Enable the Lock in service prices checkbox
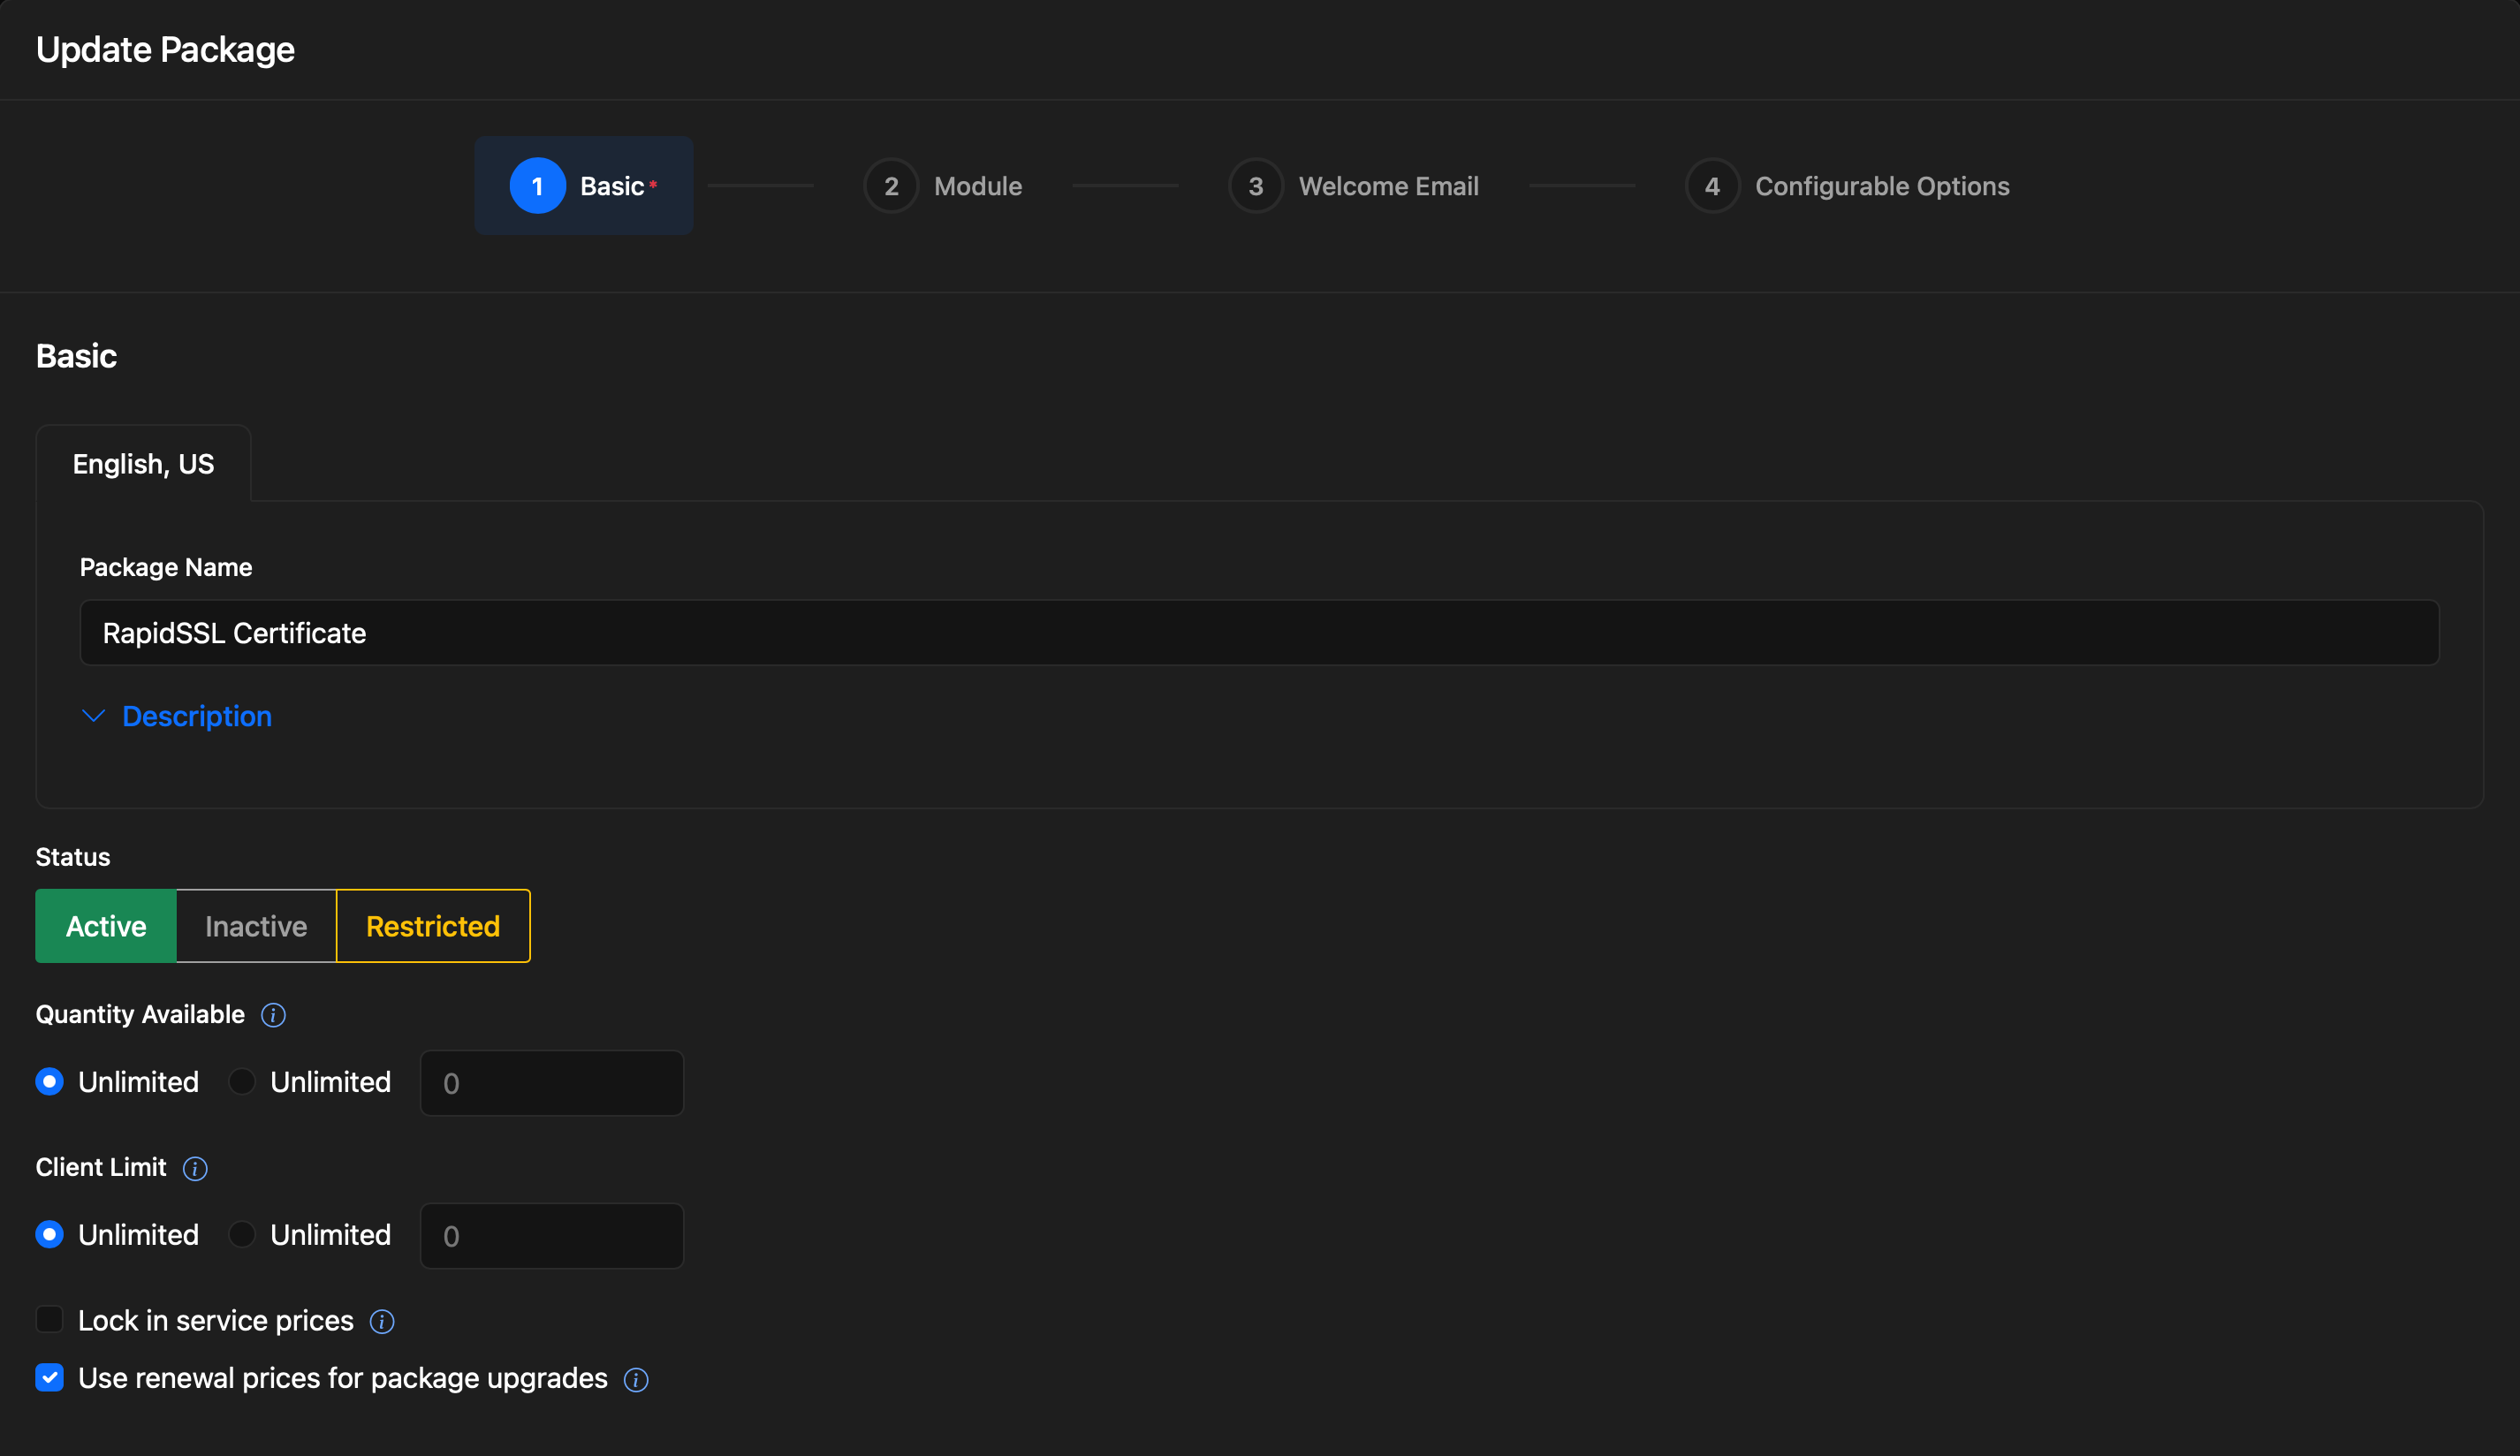Screen dimensions: 2520x1456 tap(49, 1320)
